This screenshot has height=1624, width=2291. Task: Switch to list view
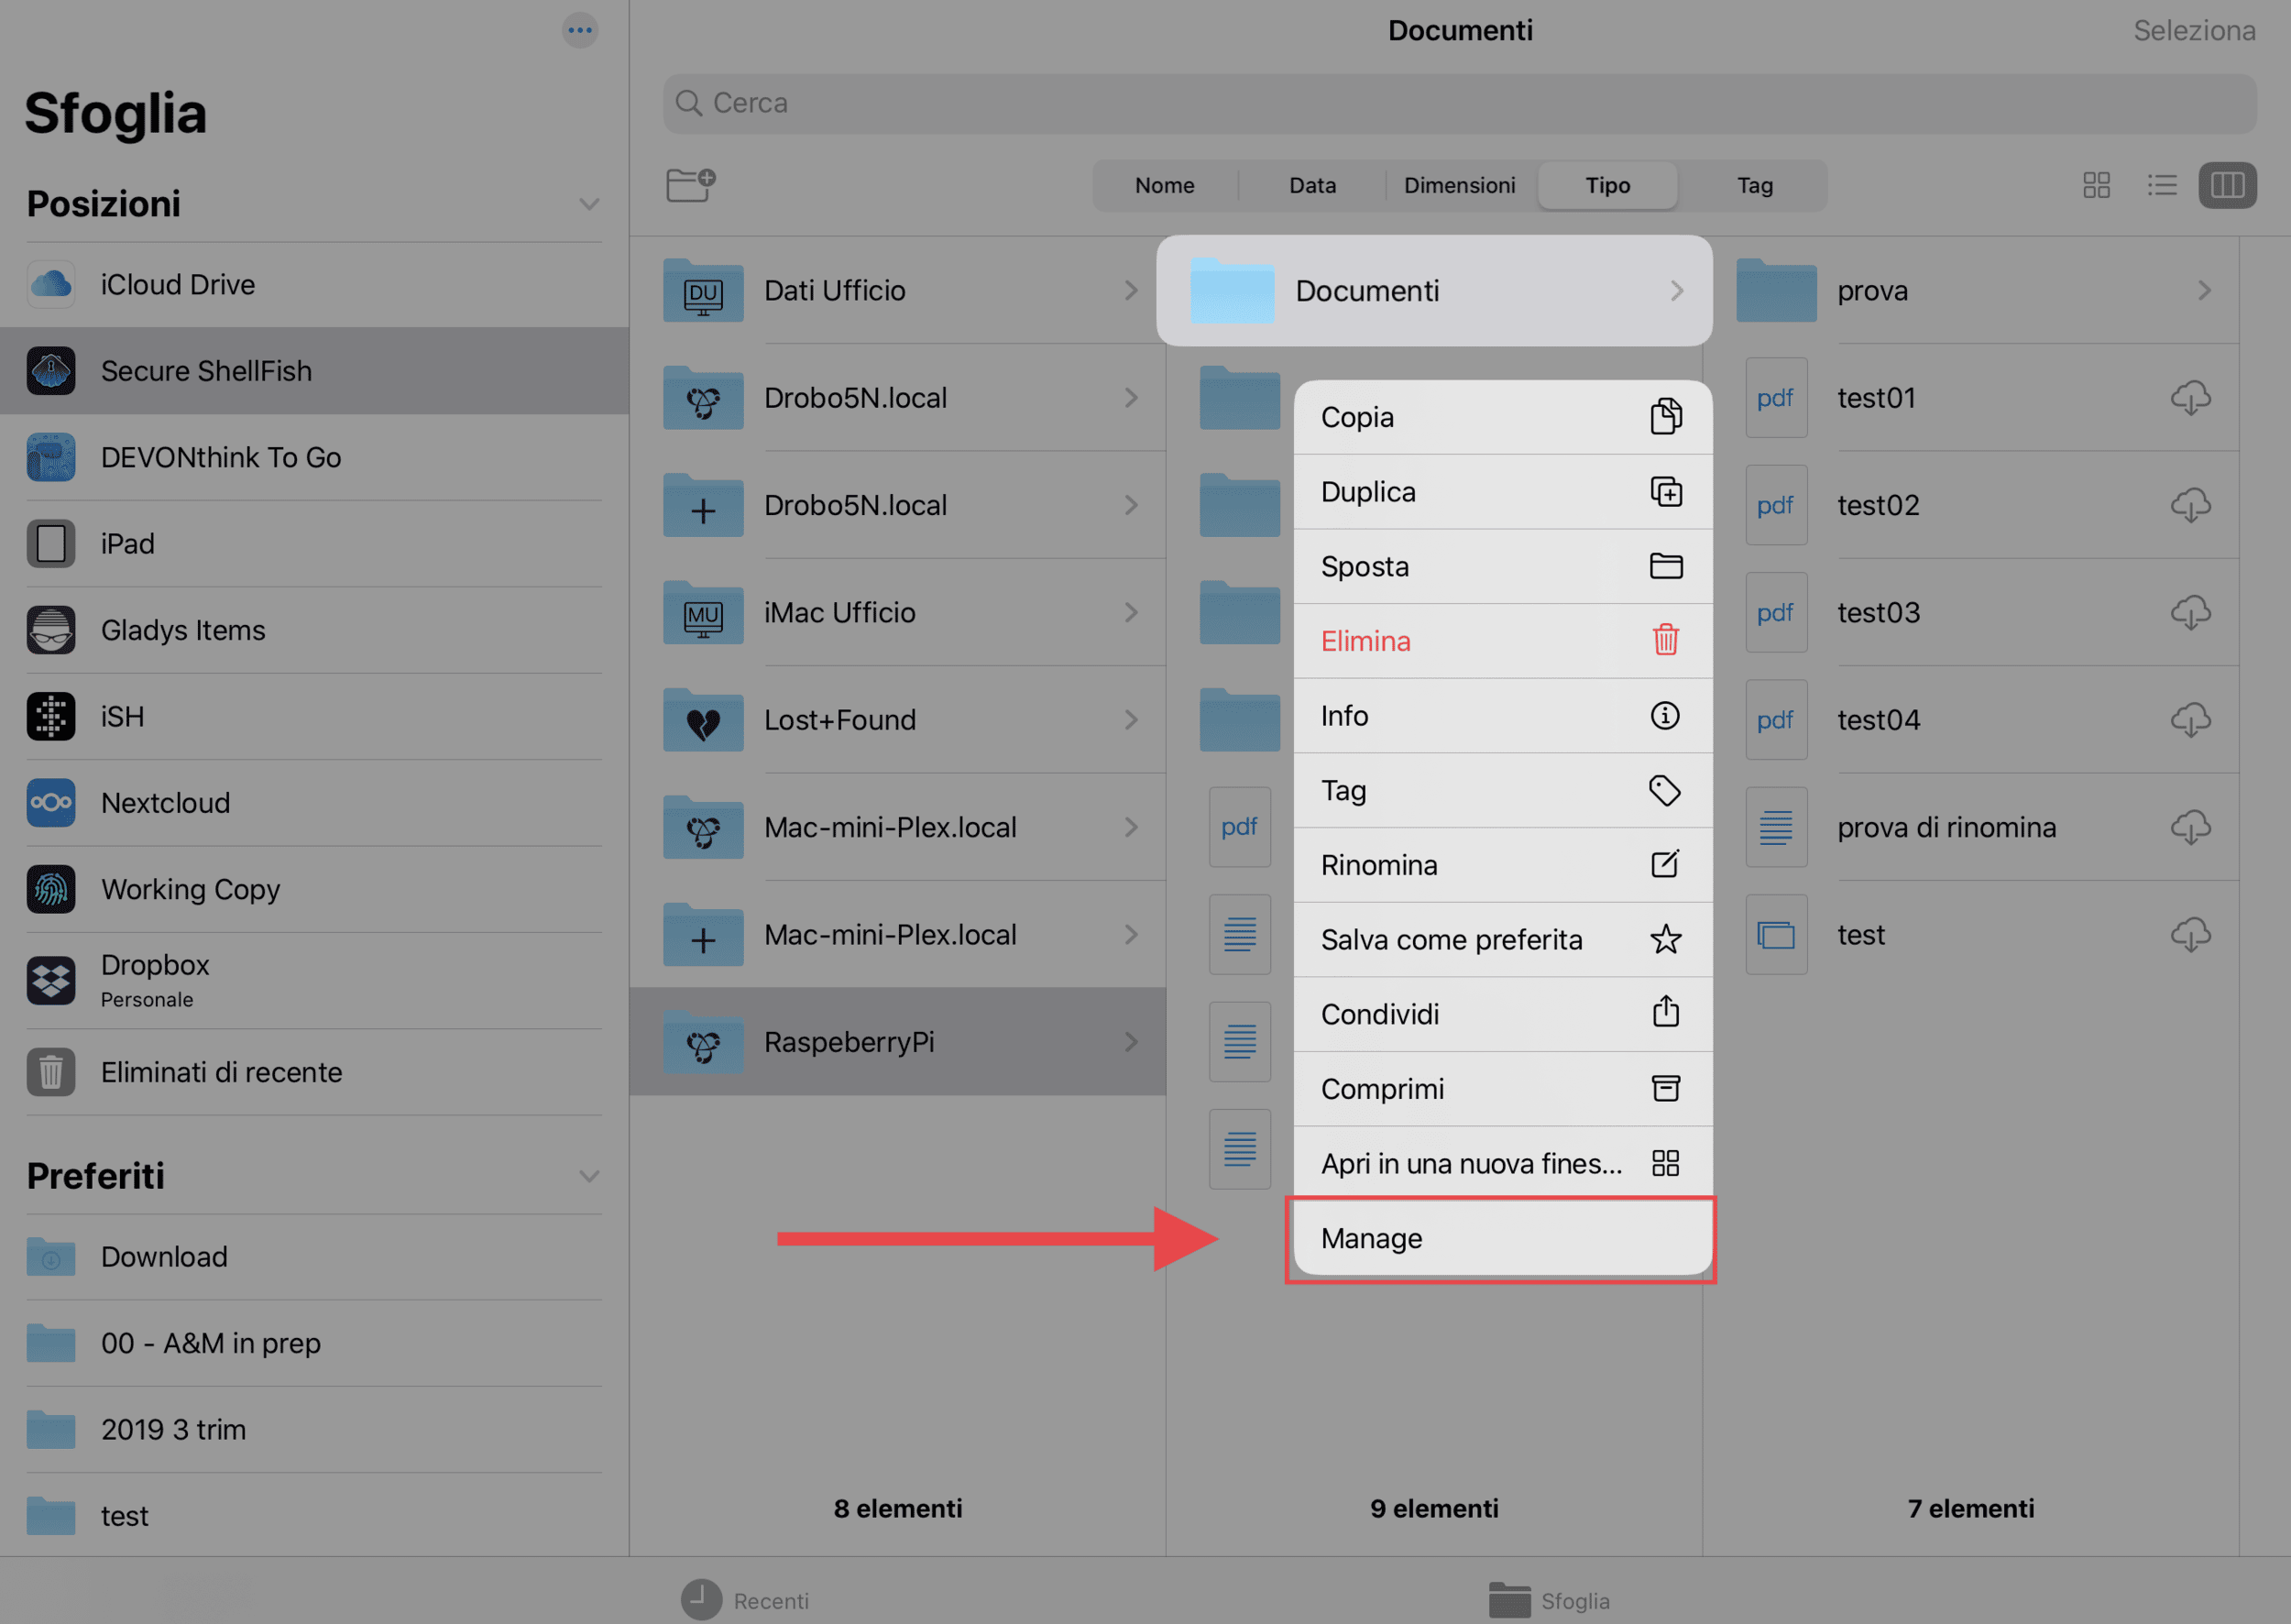2161,185
